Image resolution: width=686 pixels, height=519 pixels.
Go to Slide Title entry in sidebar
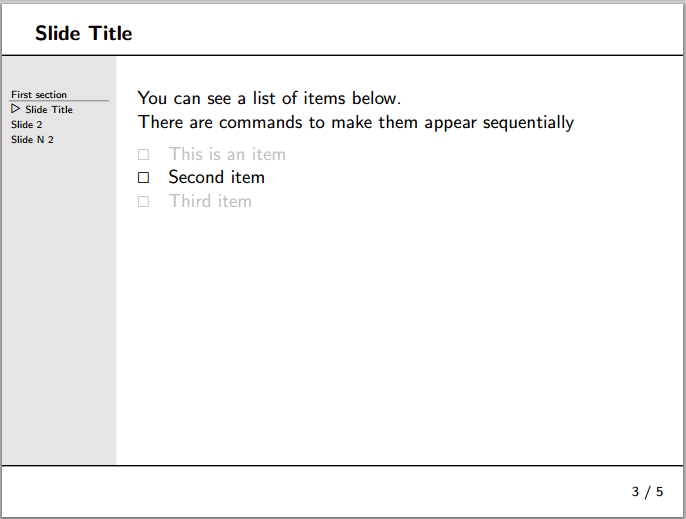(49, 110)
